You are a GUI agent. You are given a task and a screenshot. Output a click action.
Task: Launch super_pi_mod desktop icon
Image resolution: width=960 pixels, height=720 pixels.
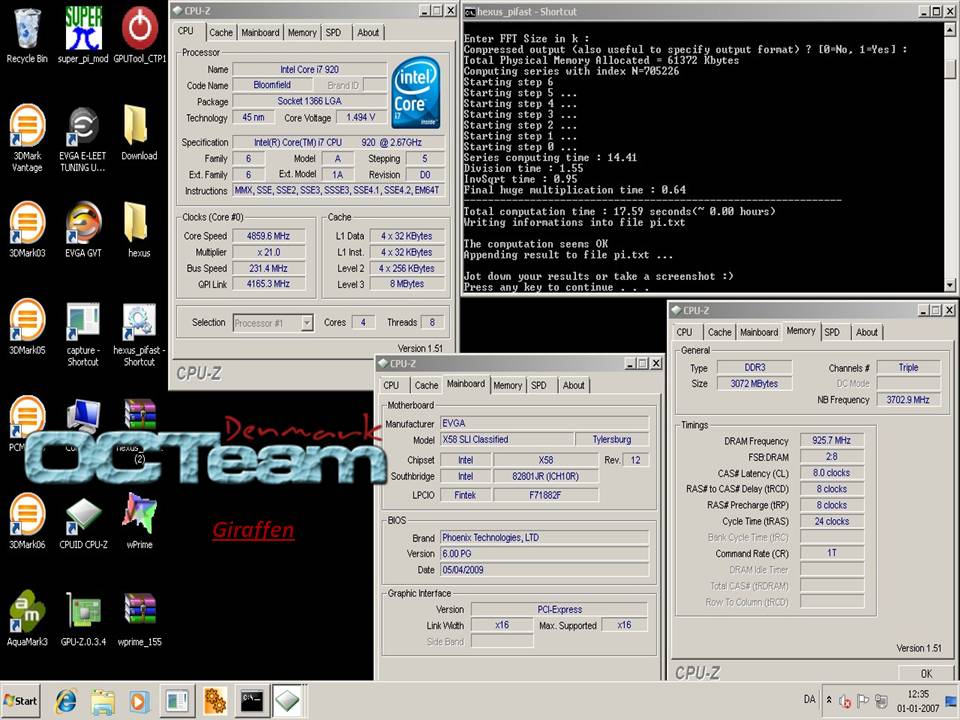click(83, 36)
